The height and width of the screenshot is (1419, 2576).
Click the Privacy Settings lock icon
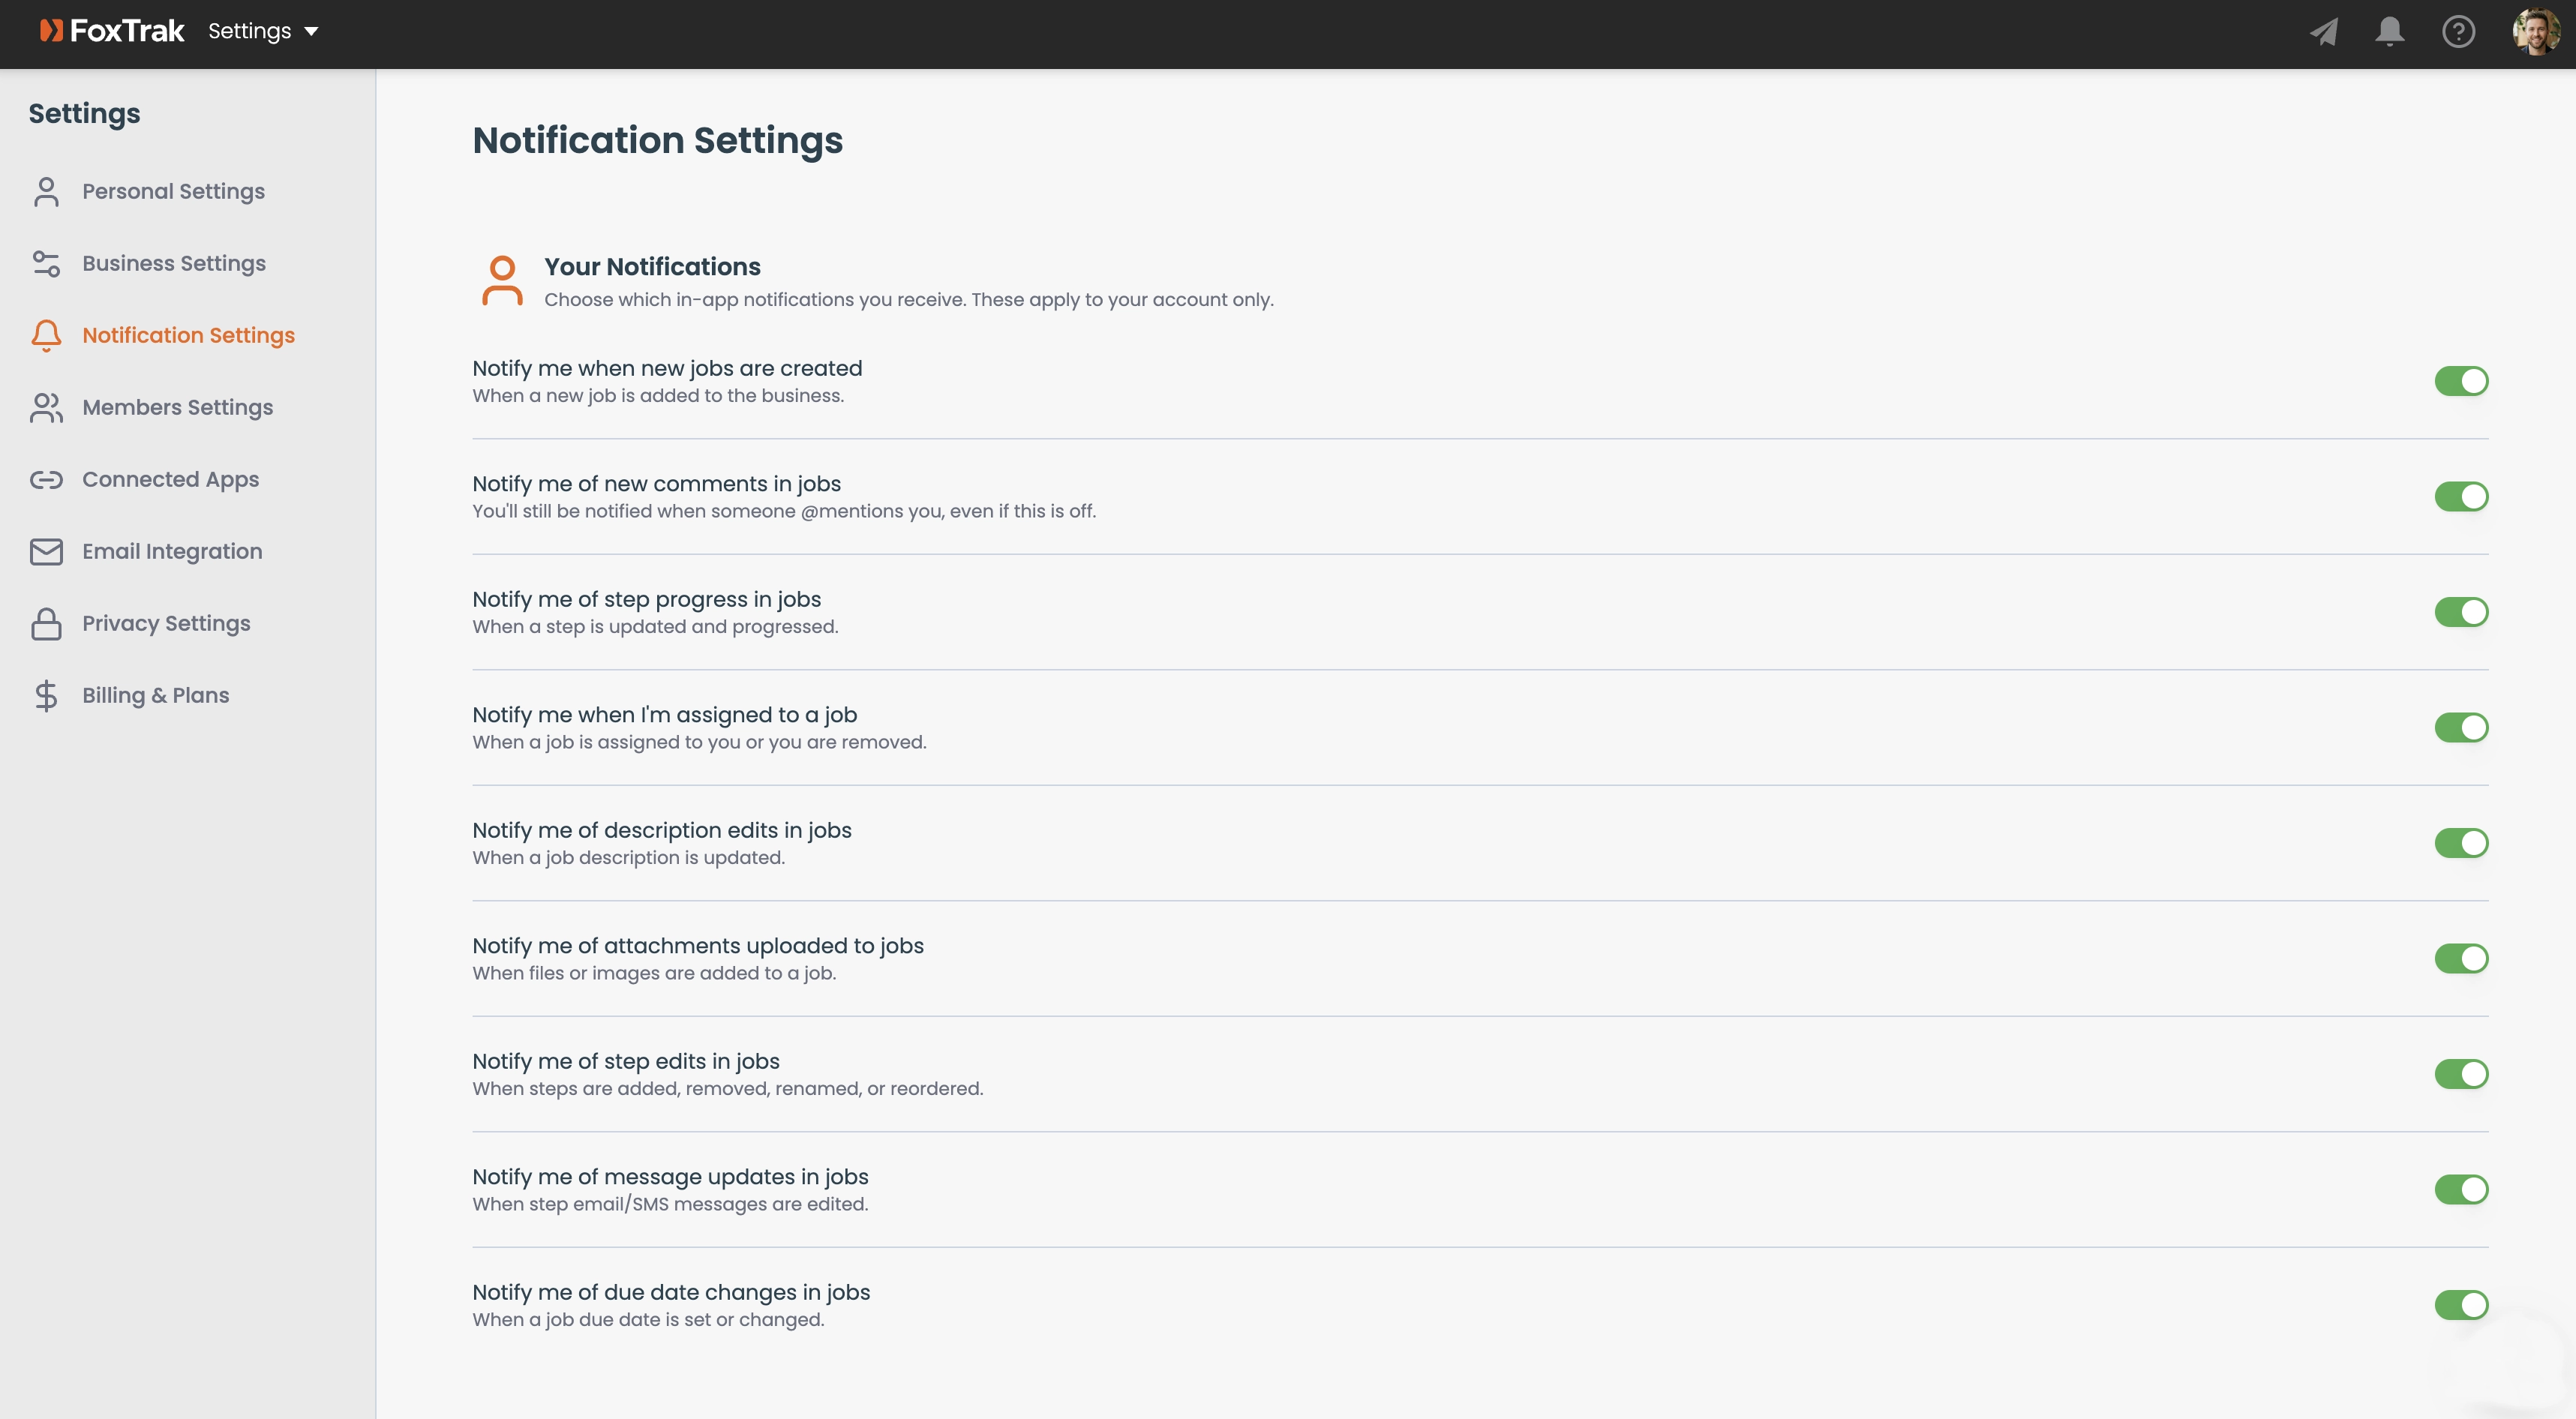(46, 623)
